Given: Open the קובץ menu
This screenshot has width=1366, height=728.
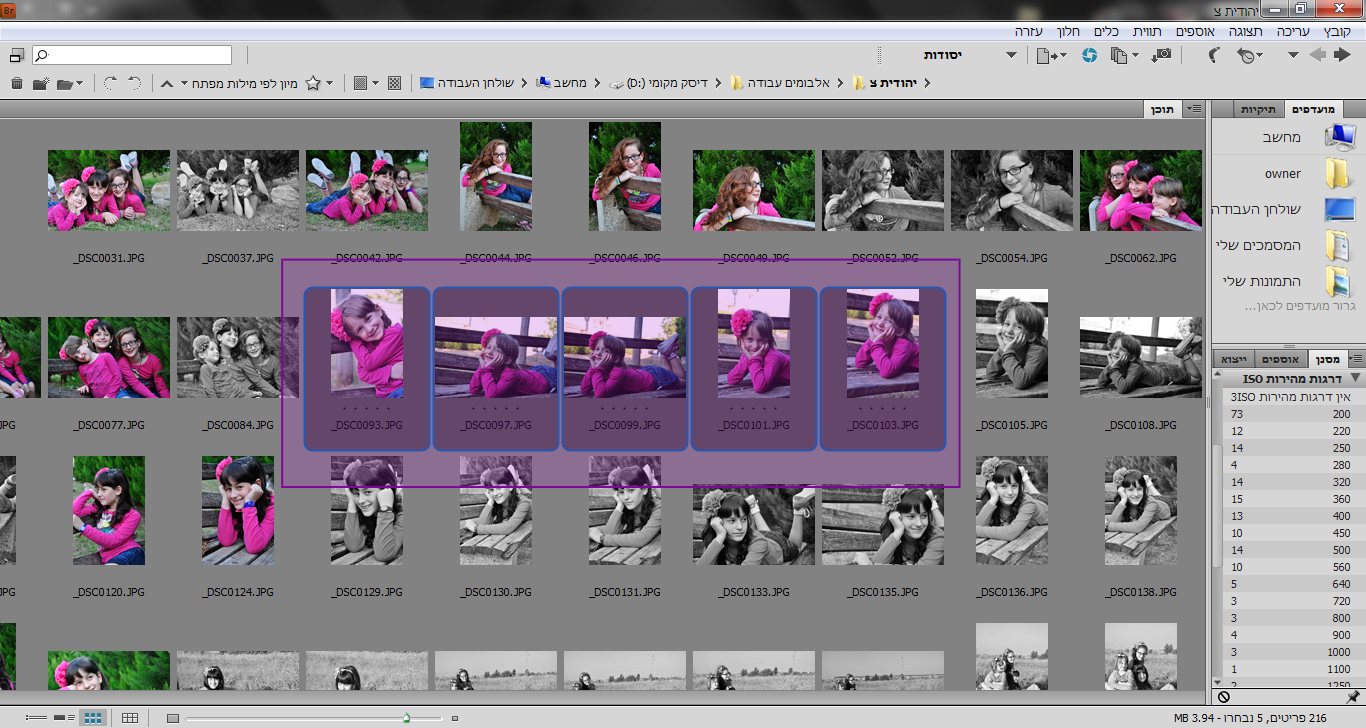Looking at the screenshot, I should point(1337,32).
